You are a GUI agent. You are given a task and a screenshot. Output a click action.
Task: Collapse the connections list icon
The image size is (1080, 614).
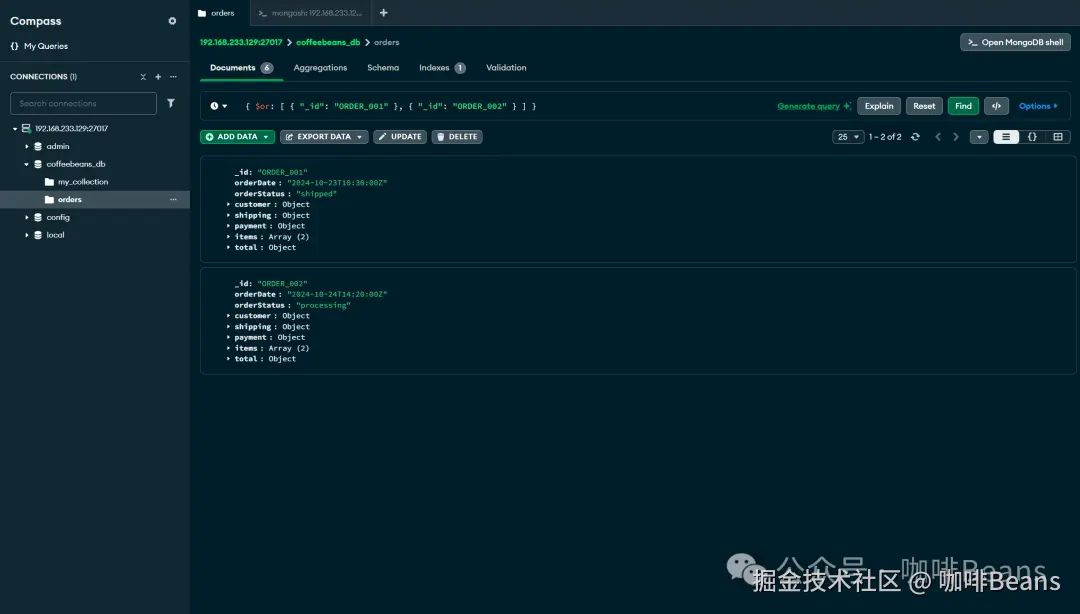click(143, 76)
